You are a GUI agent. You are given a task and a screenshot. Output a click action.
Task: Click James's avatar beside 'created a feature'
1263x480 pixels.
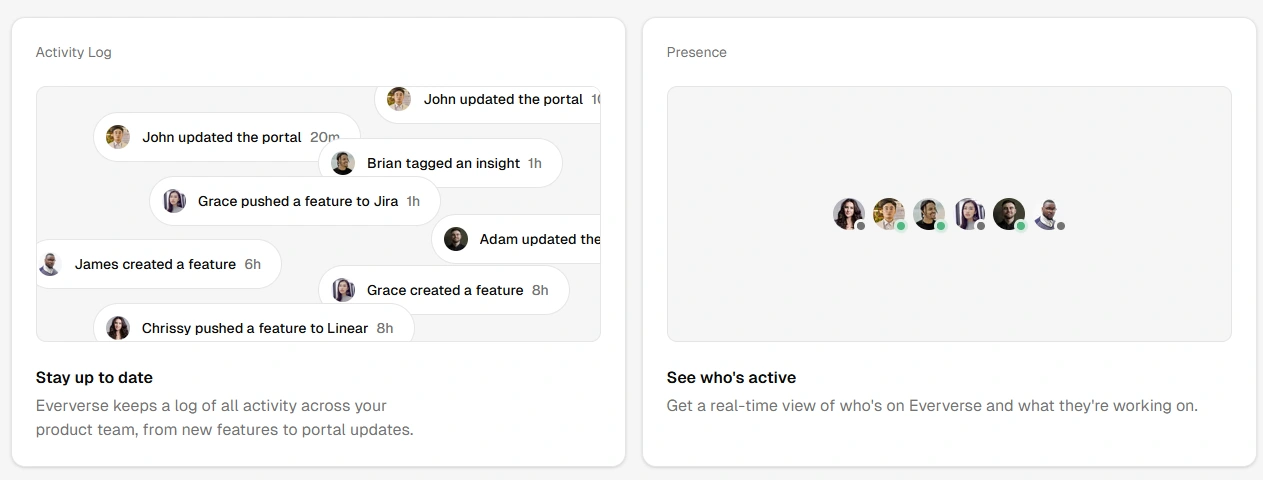49,264
